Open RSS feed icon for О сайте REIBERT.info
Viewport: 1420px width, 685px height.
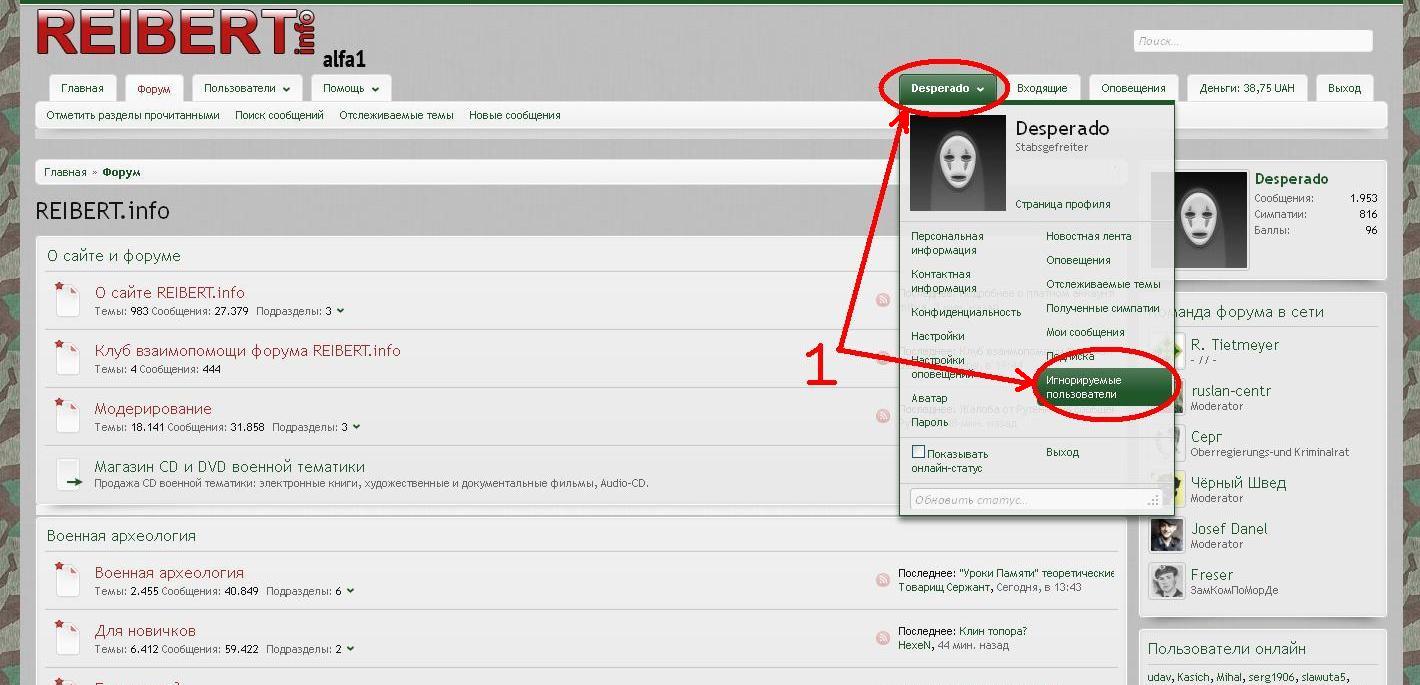click(x=883, y=300)
